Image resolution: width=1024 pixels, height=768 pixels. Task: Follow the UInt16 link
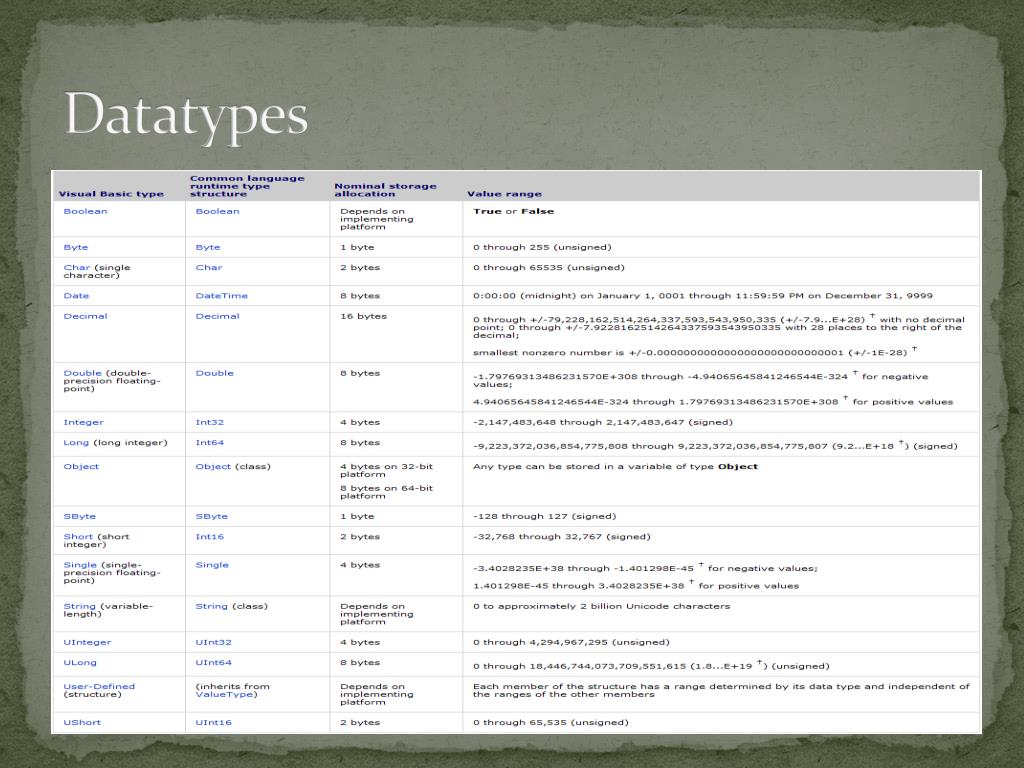214,723
